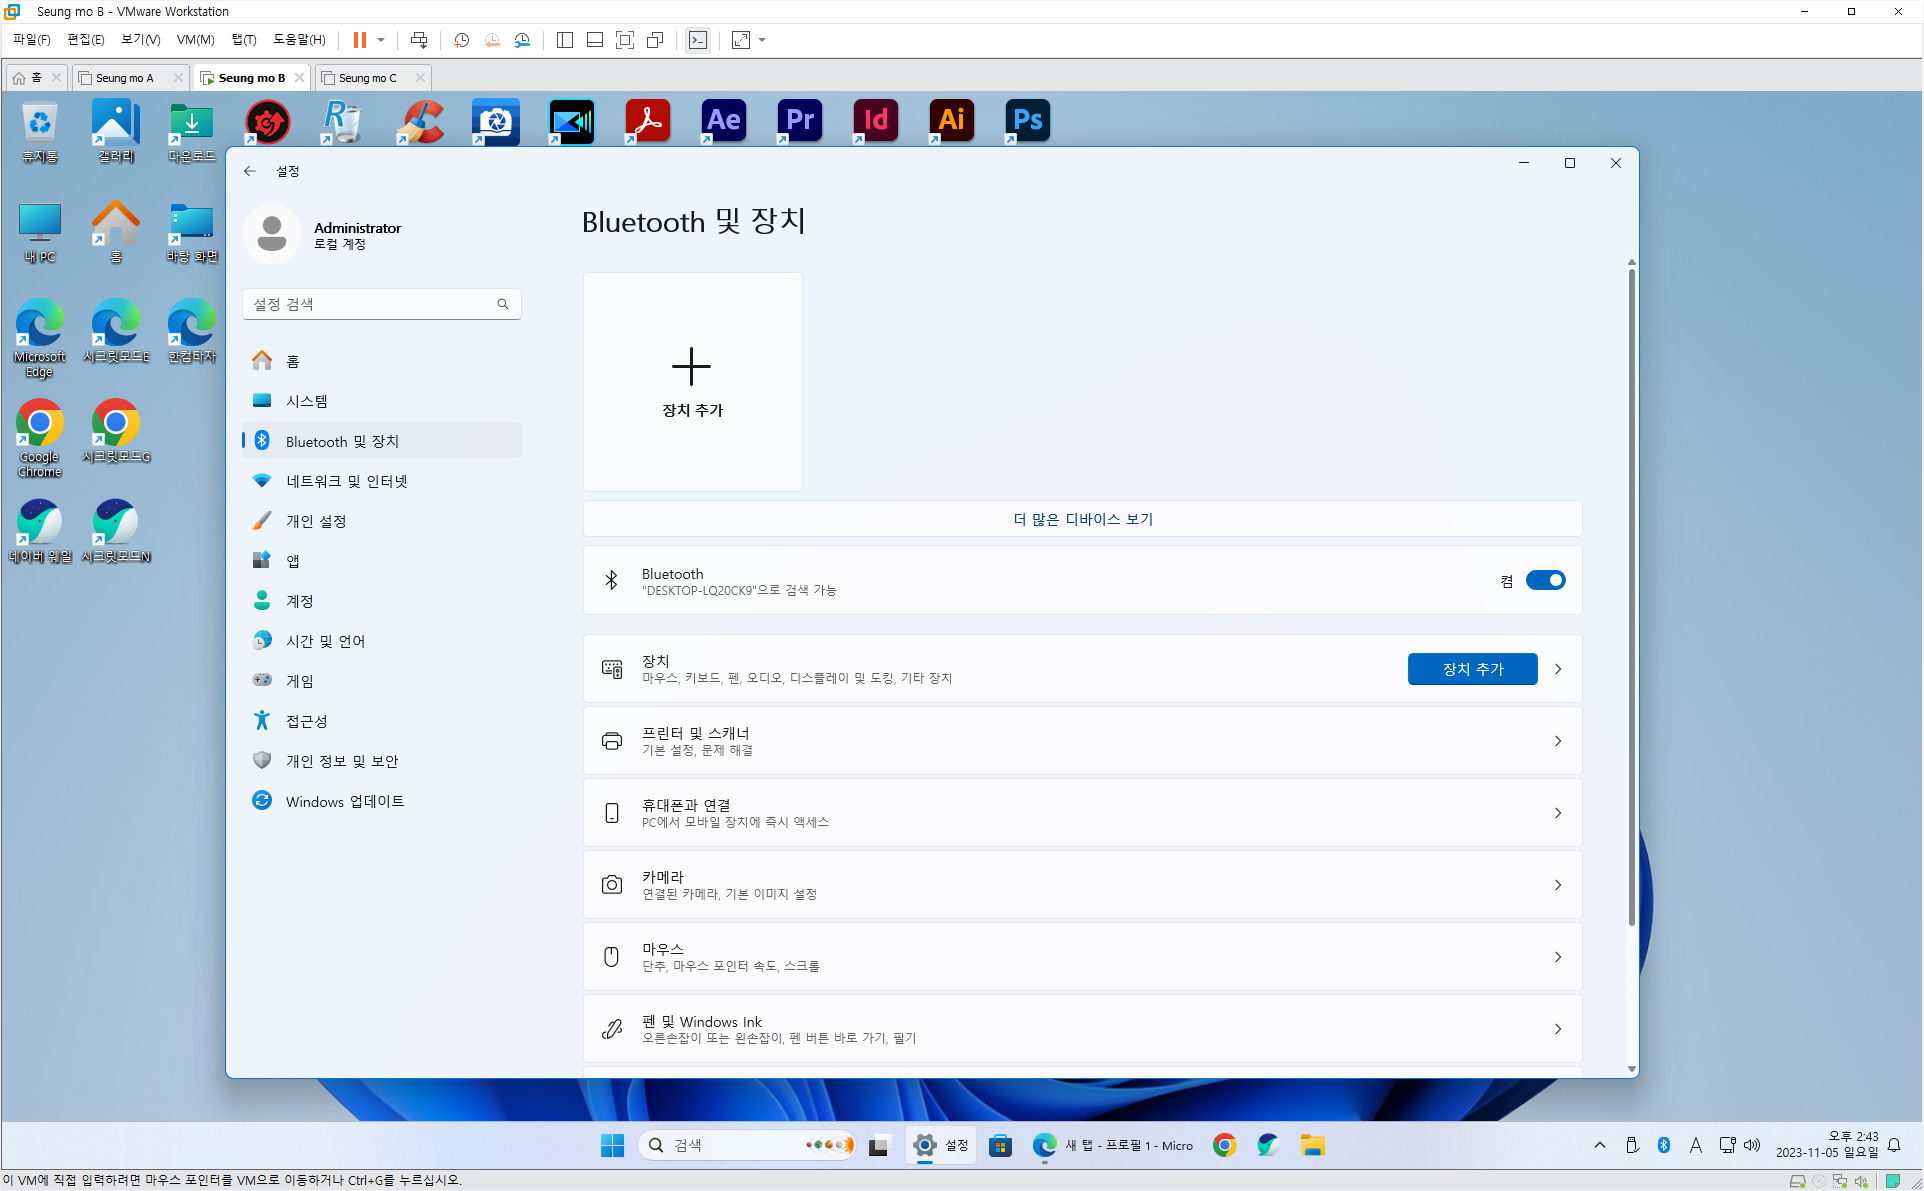Click the VMware take snapshot toolbar icon

tap(461, 40)
